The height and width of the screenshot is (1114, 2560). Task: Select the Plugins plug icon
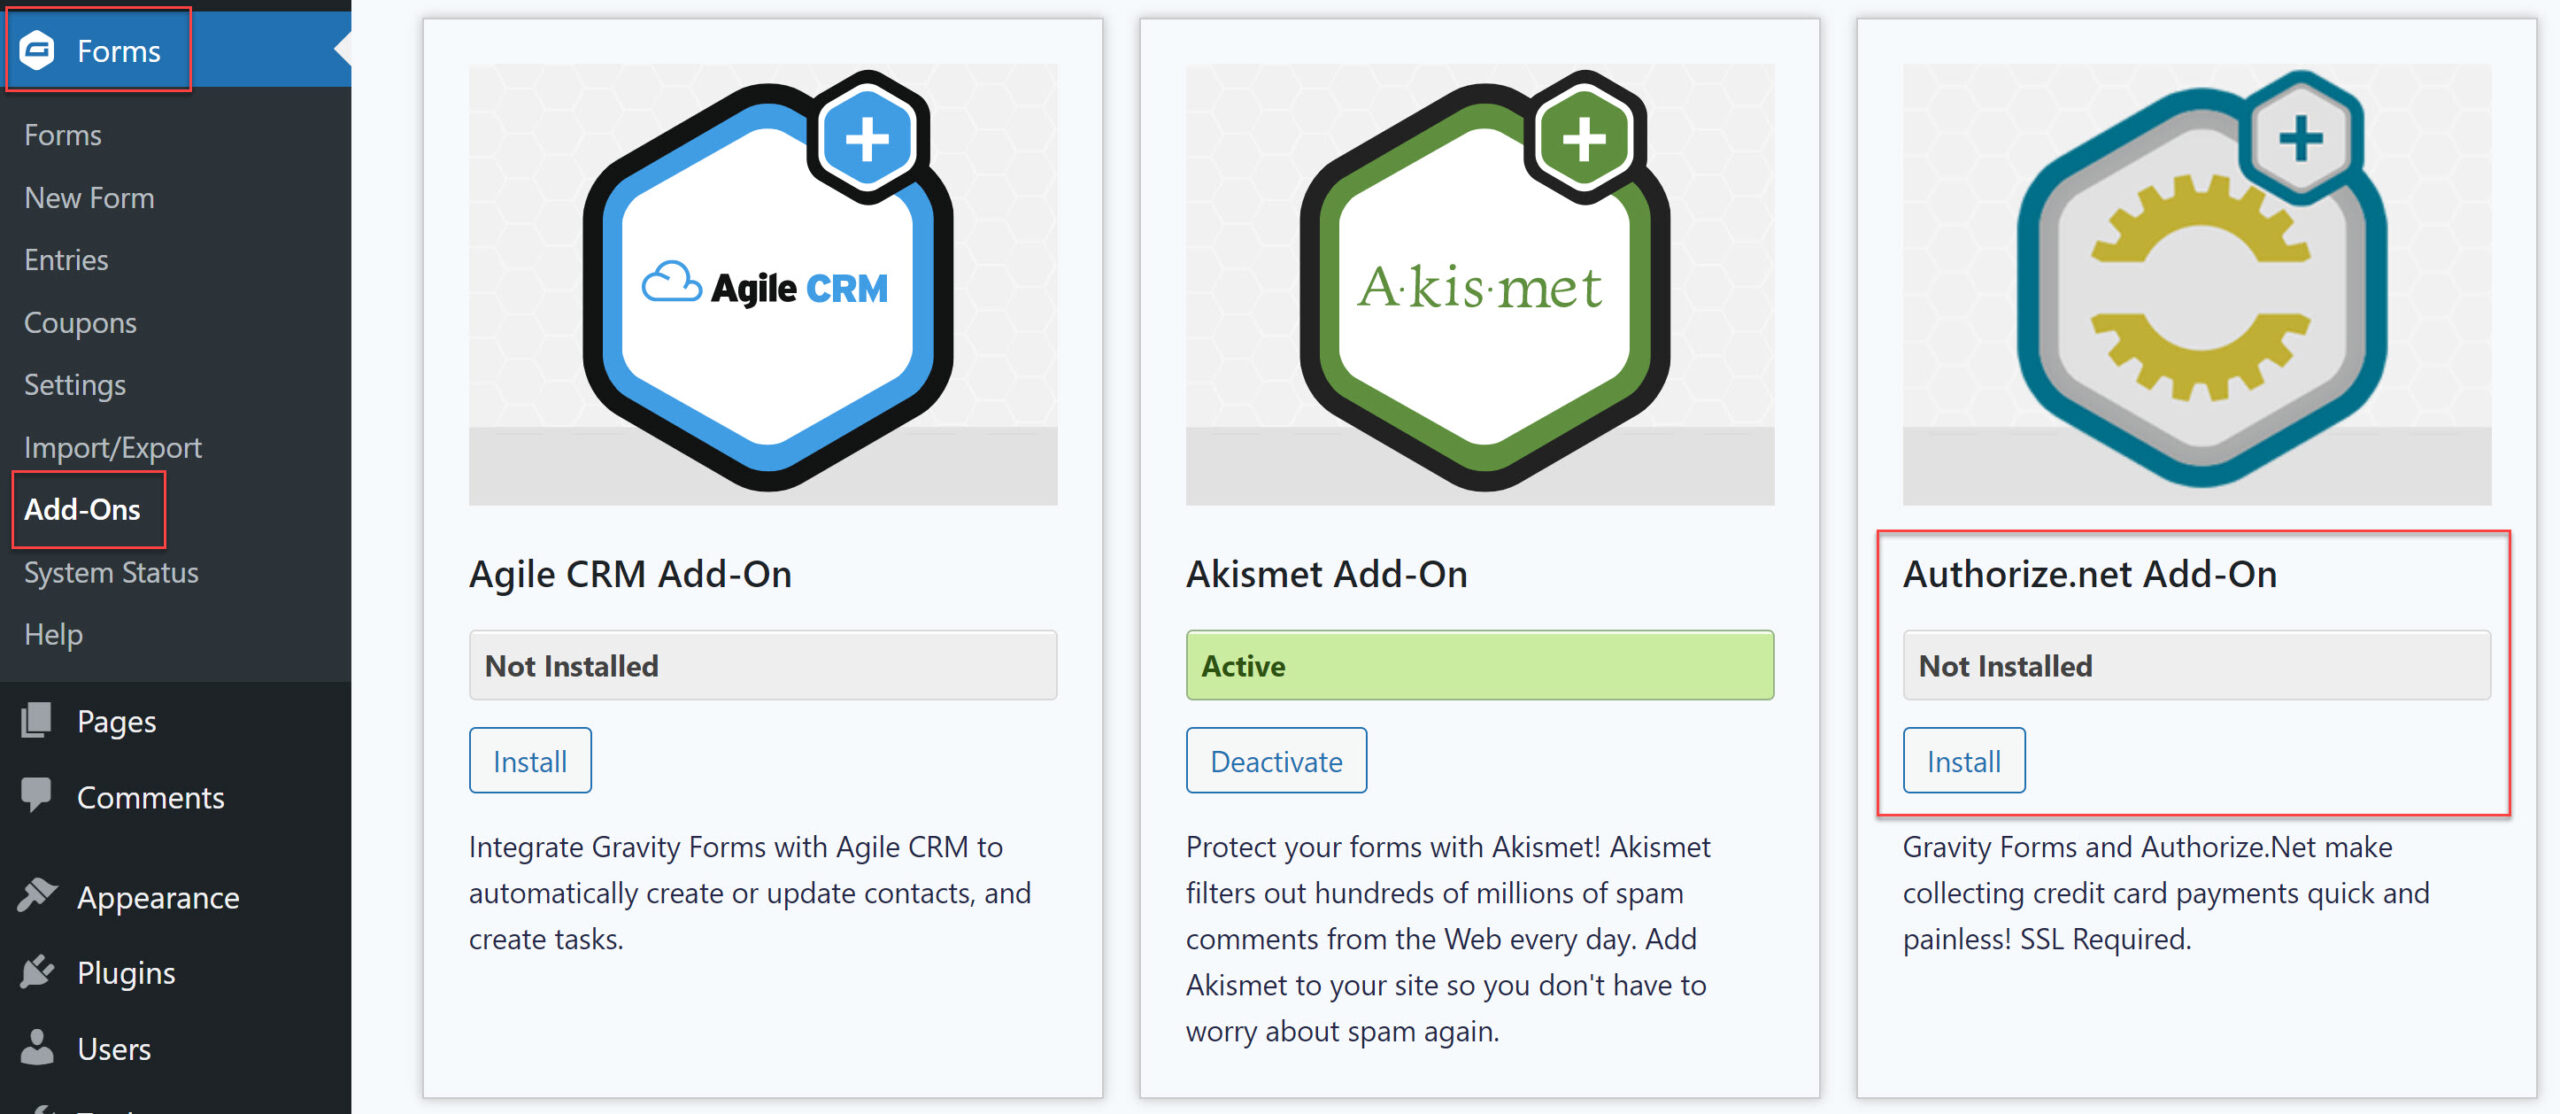click(x=38, y=971)
